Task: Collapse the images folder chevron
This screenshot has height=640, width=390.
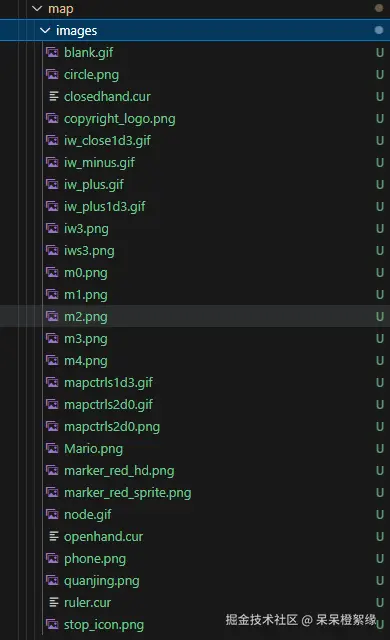Action: [45, 31]
